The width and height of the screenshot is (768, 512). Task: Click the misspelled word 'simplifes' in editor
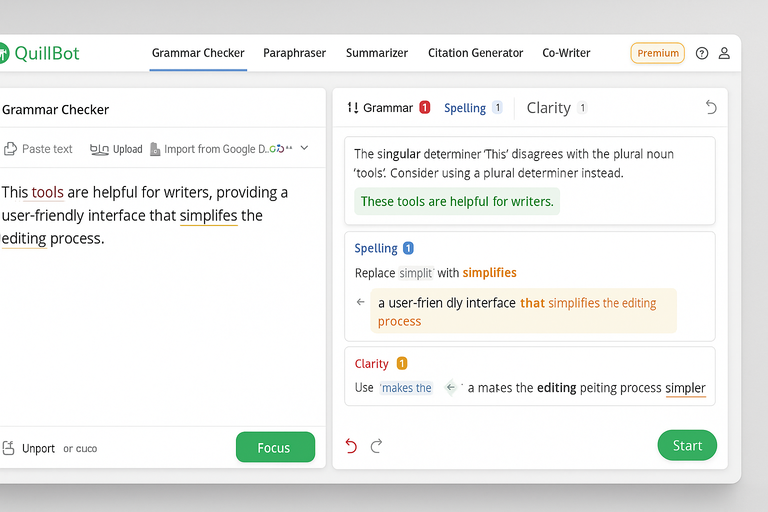209,216
